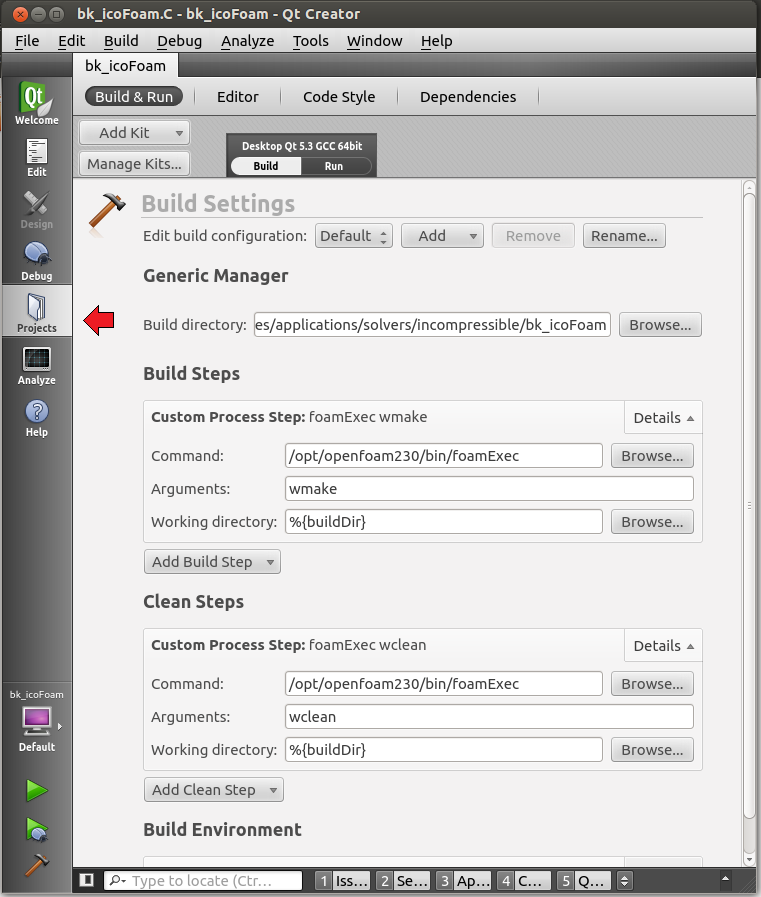Open the Tools menu
Viewport: 761px width, 897px height.
click(x=311, y=41)
